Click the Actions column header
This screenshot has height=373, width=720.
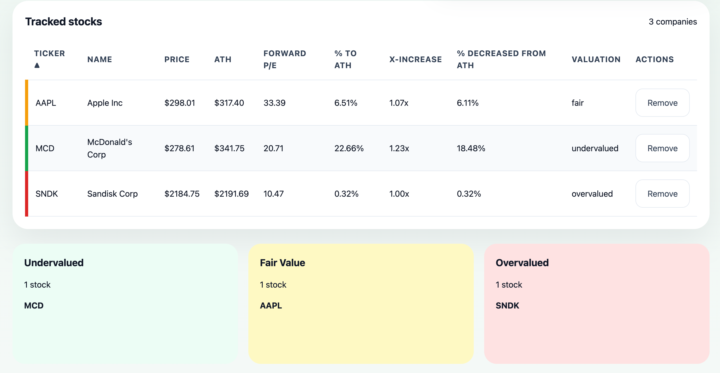coord(655,59)
